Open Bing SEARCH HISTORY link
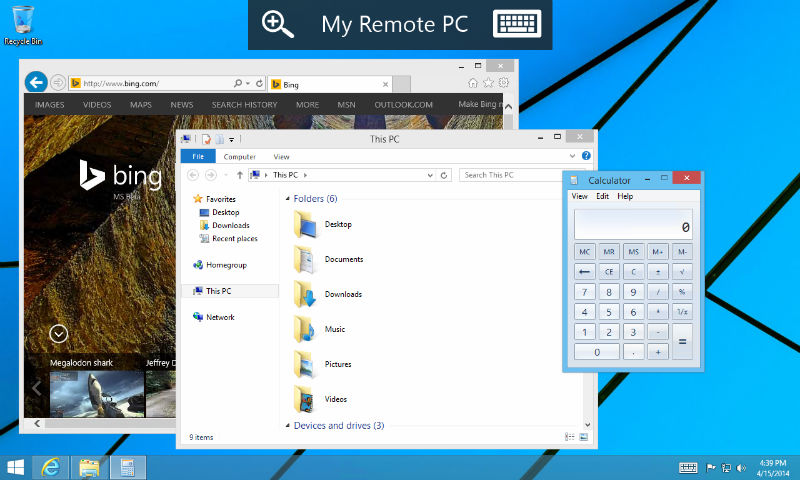Viewport: 800px width, 480px height. point(244,105)
